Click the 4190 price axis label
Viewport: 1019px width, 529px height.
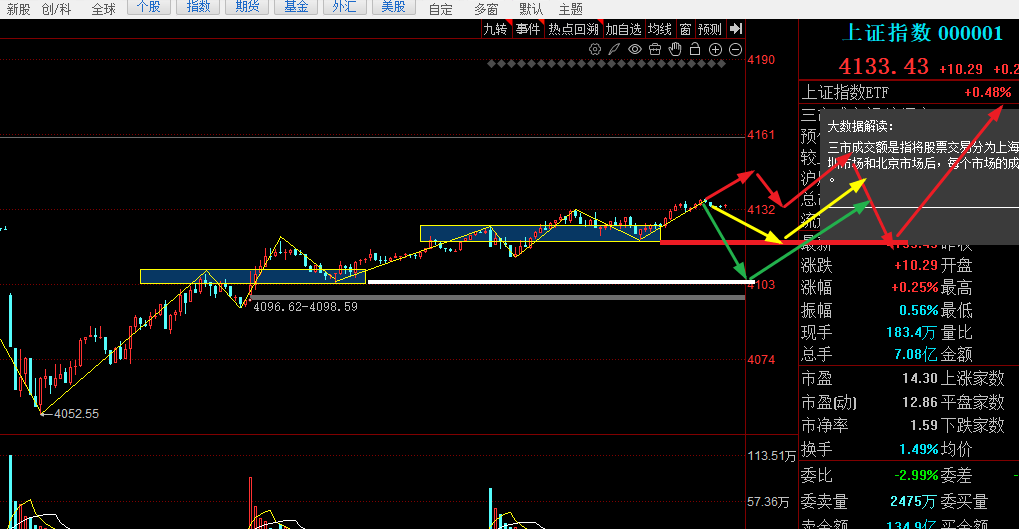click(x=761, y=60)
